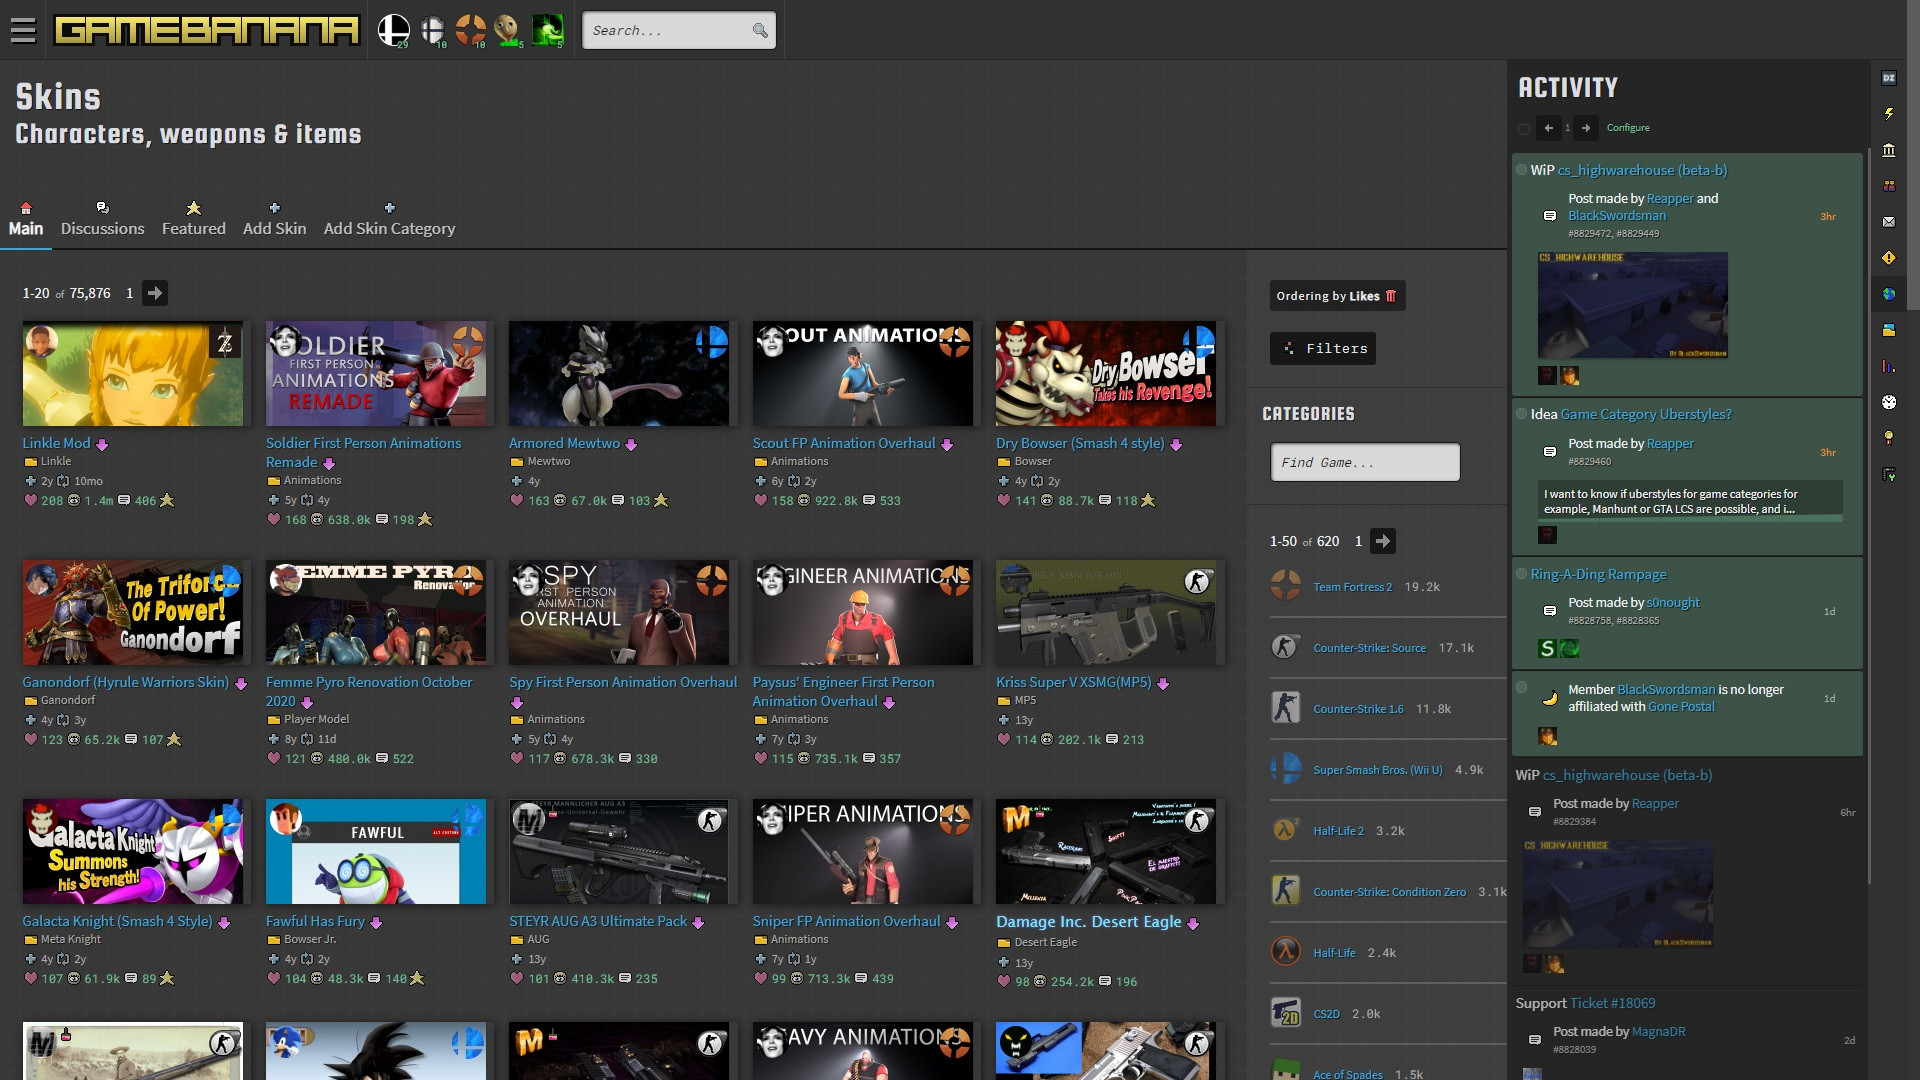Click the Team Fortress 2 icon in header

coord(470,28)
